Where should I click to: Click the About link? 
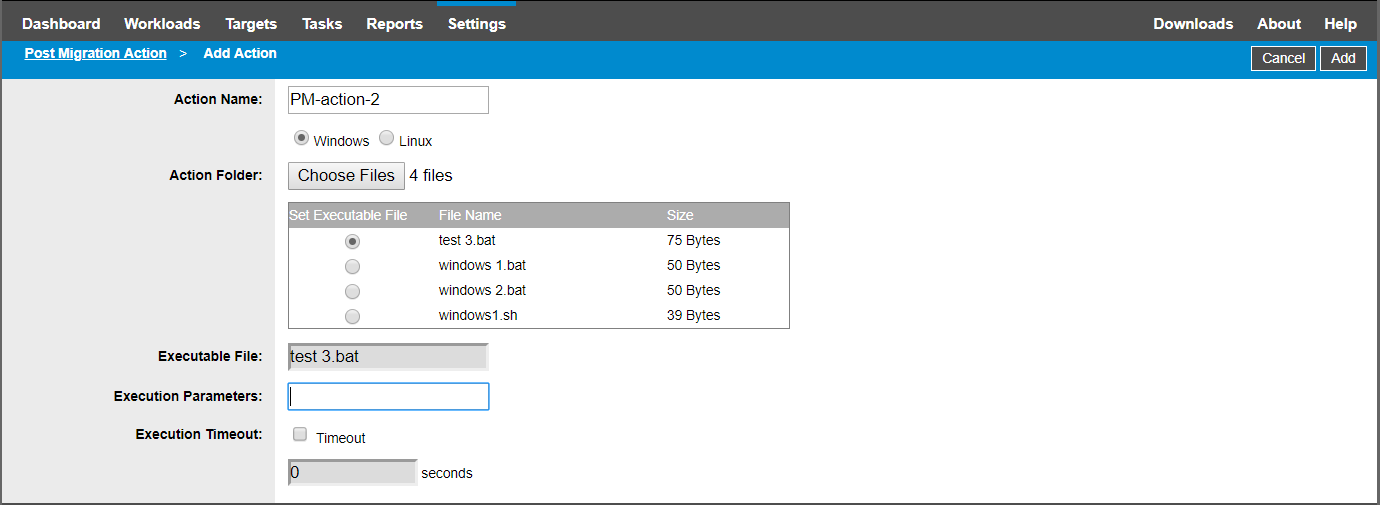pyautogui.click(x=1279, y=24)
